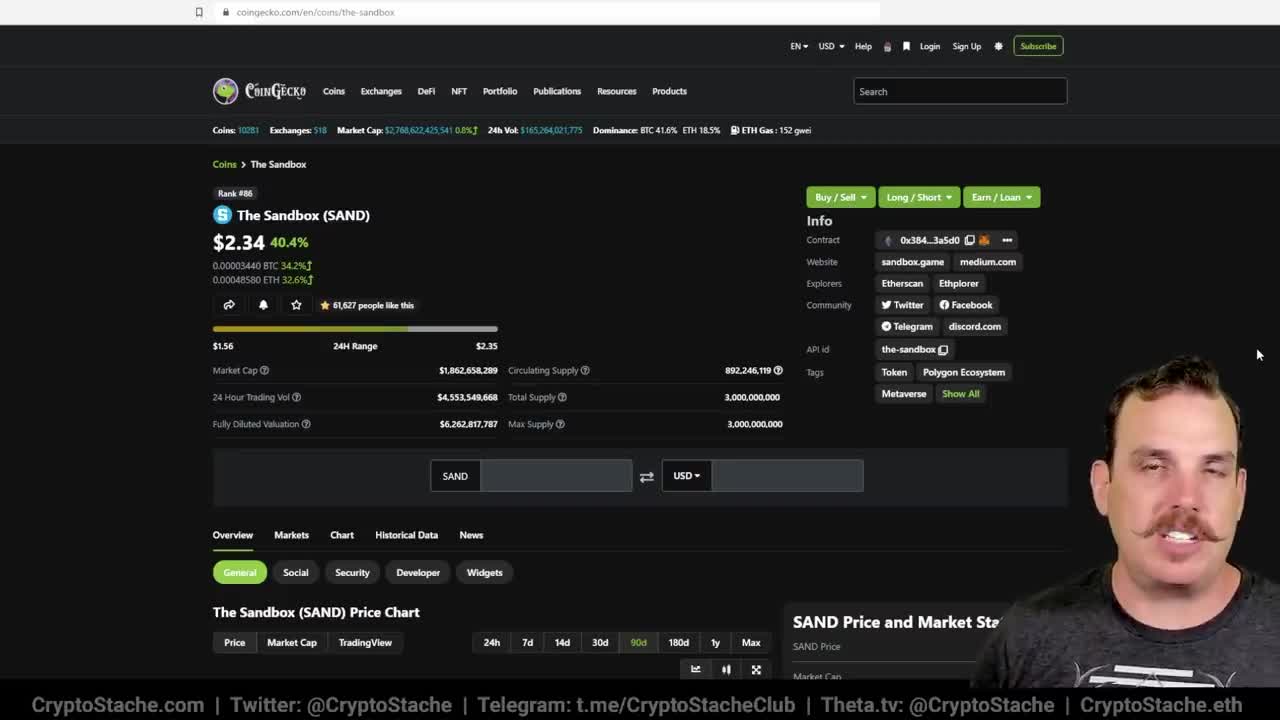This screenshot has height=720, width=1280.
Task: Open the Coins navigation menu
Action: click(334, 91)
